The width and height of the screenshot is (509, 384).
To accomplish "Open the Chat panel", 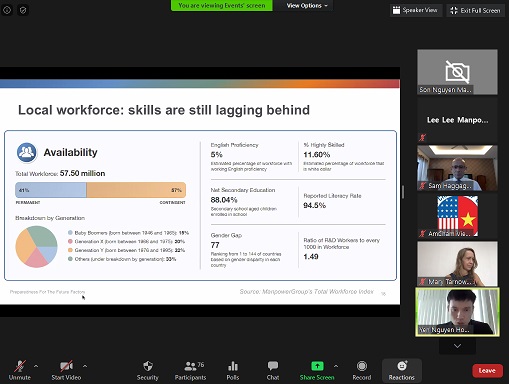I will point(273,370).
